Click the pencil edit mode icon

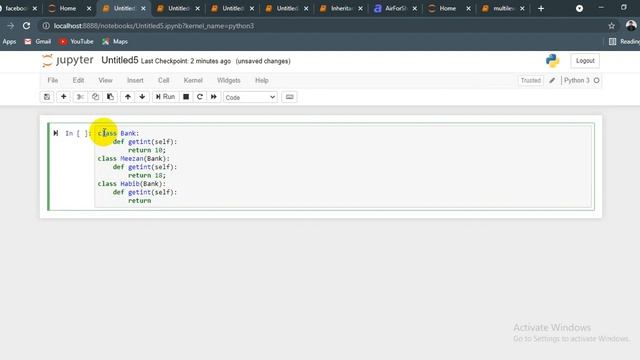pyautogui.click(x=552, y=80)
